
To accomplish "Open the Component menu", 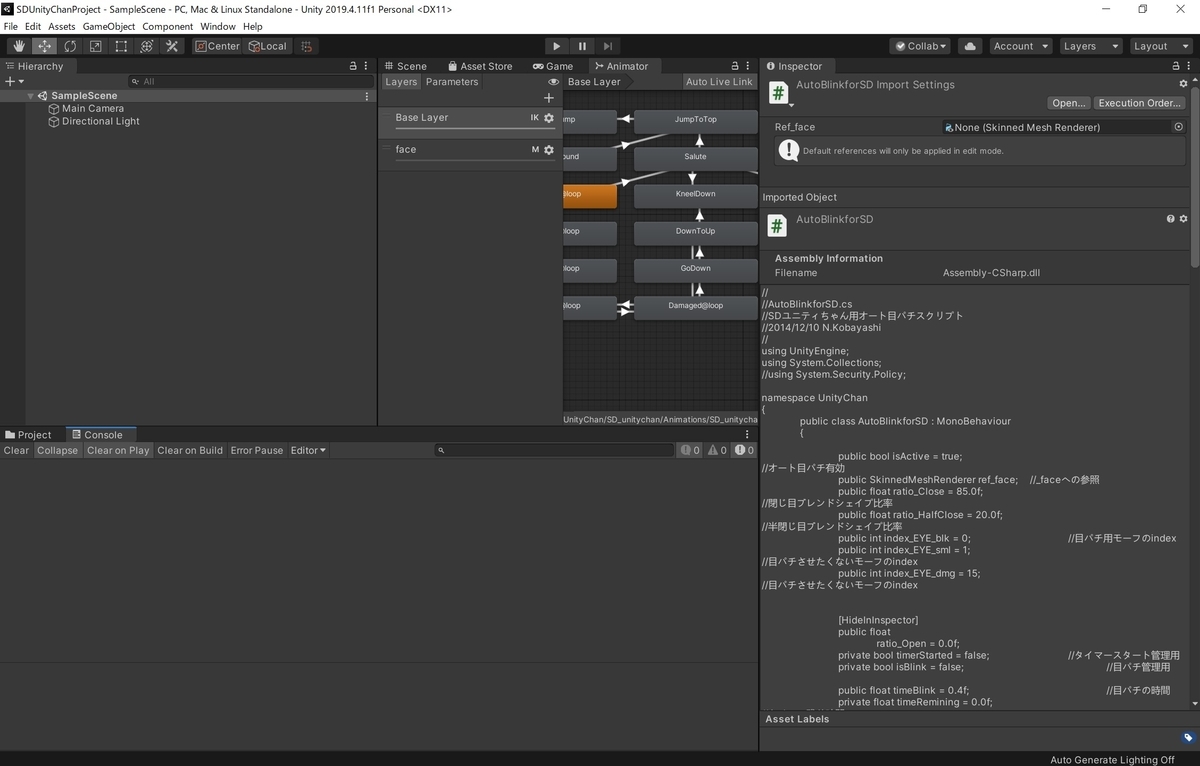I will (168, 26).
